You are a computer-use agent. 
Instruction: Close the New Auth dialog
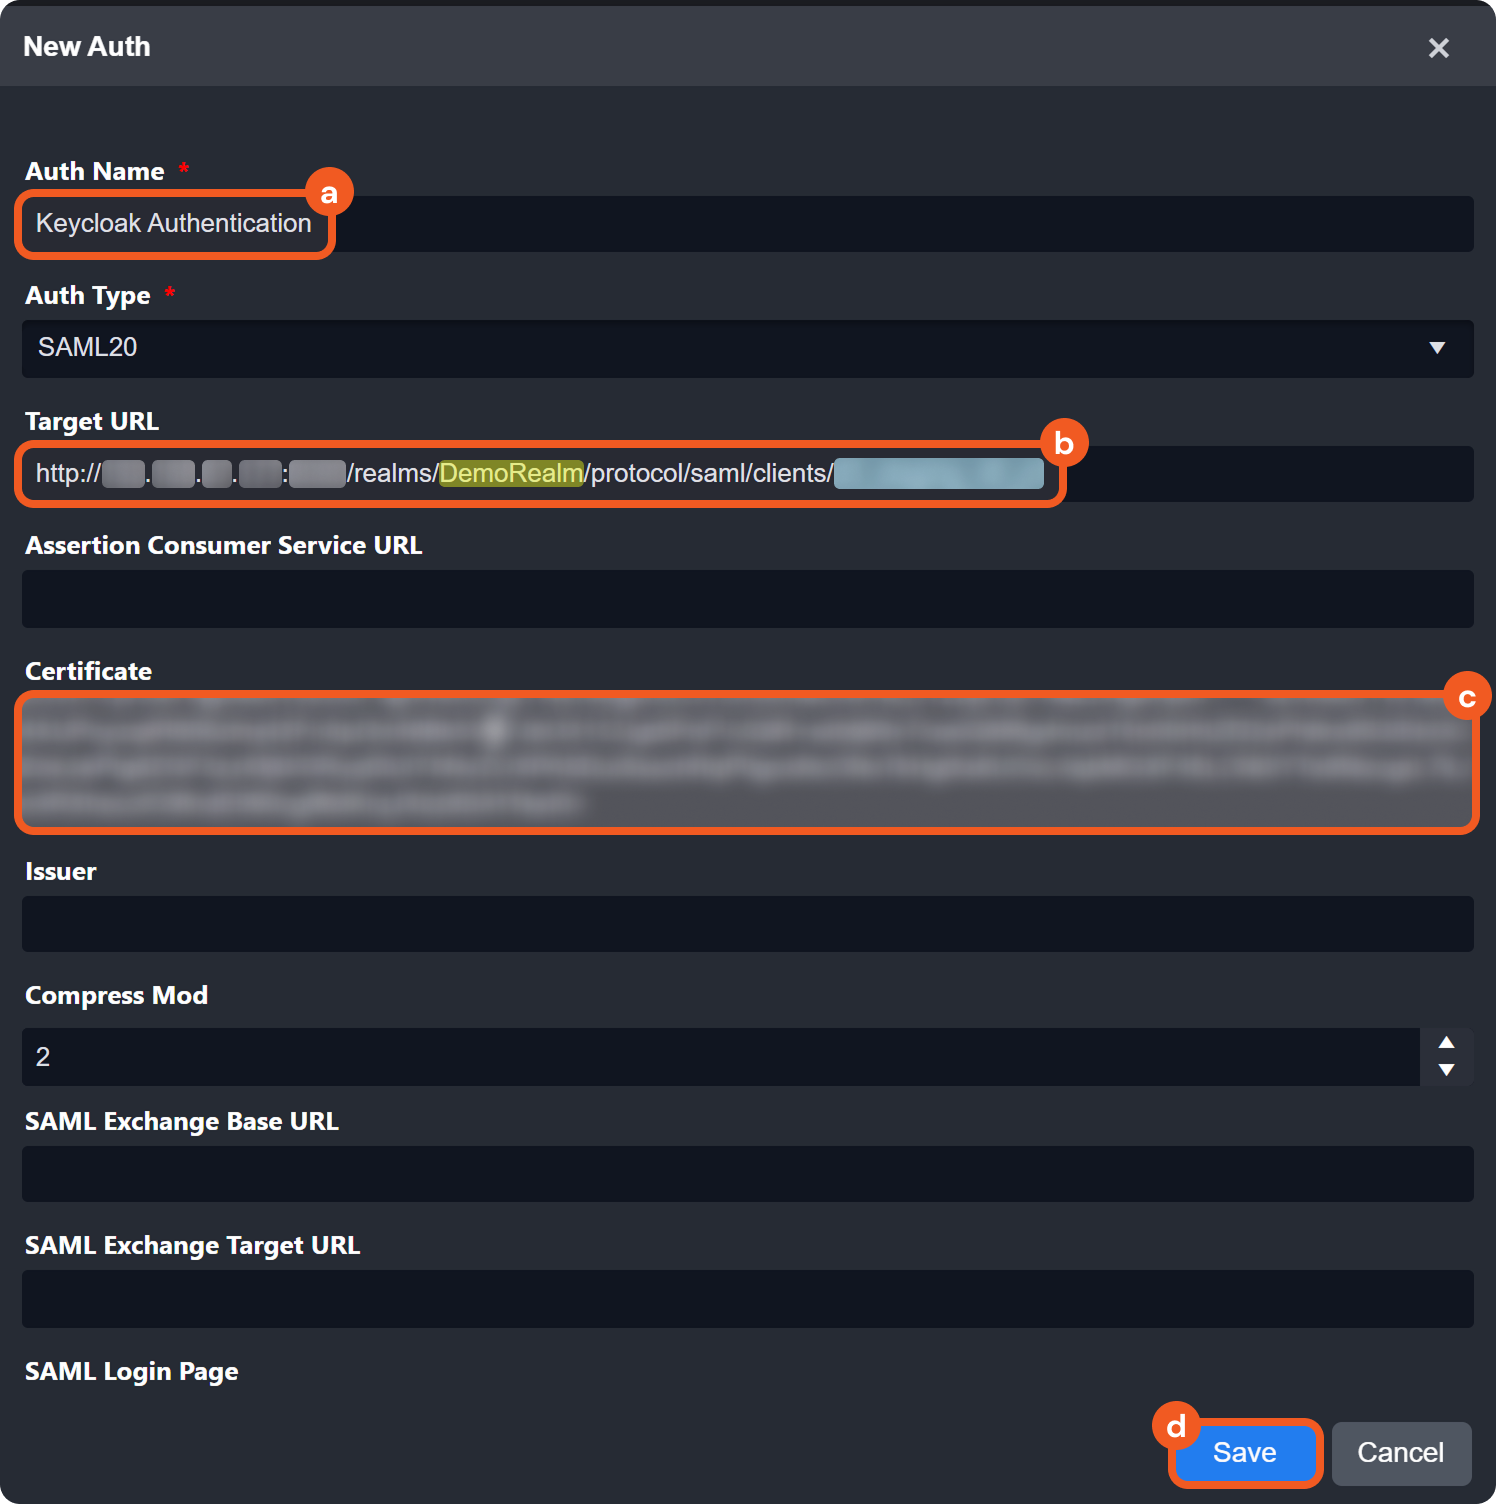1438,48
